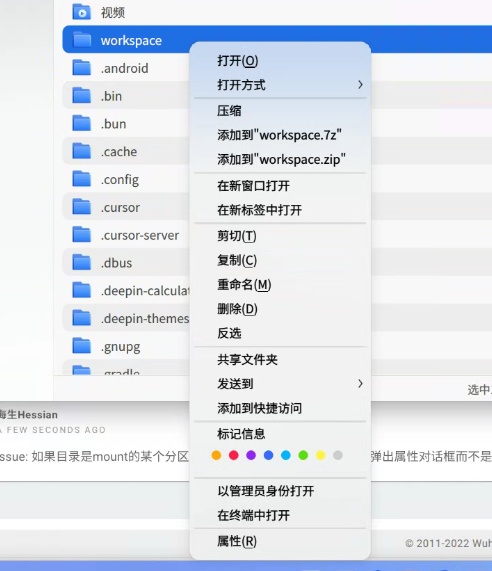Click the .android folder icon
Viewport: 492px width, 571px height.
click(x=82, y=68)
